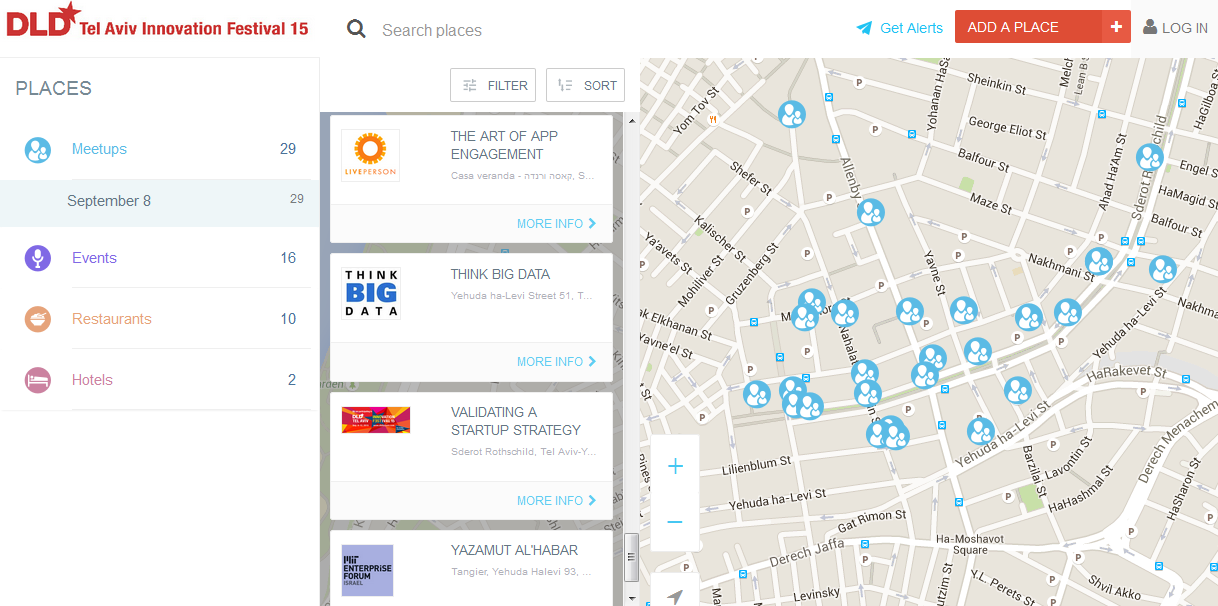Click the Casa veranda address text

tap(523, 176)
